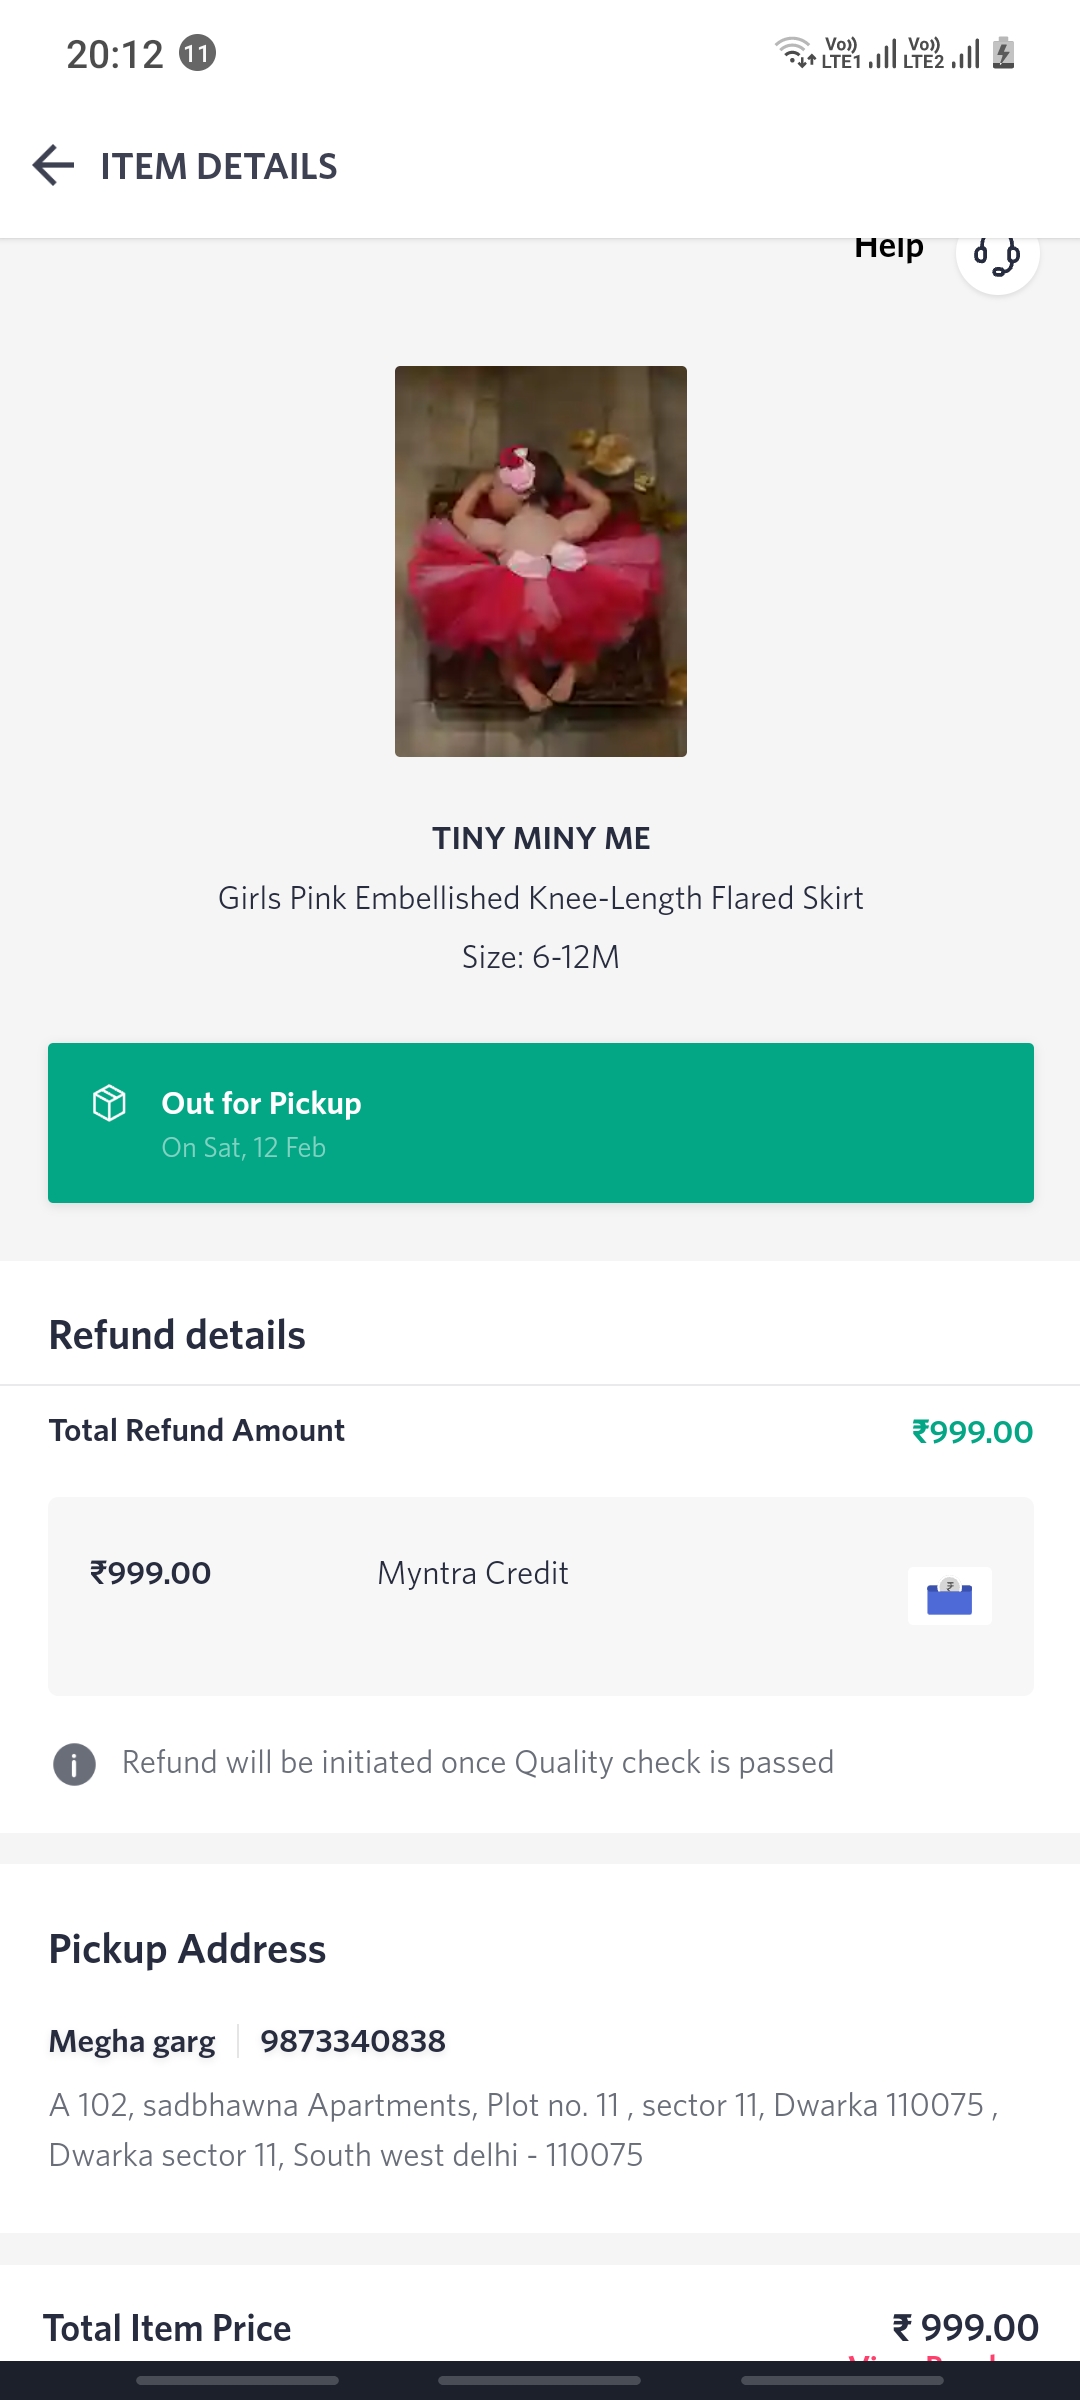Tap the back arrow icon
This screenshot has height=2400, width=1080.
tap(54, 166)
